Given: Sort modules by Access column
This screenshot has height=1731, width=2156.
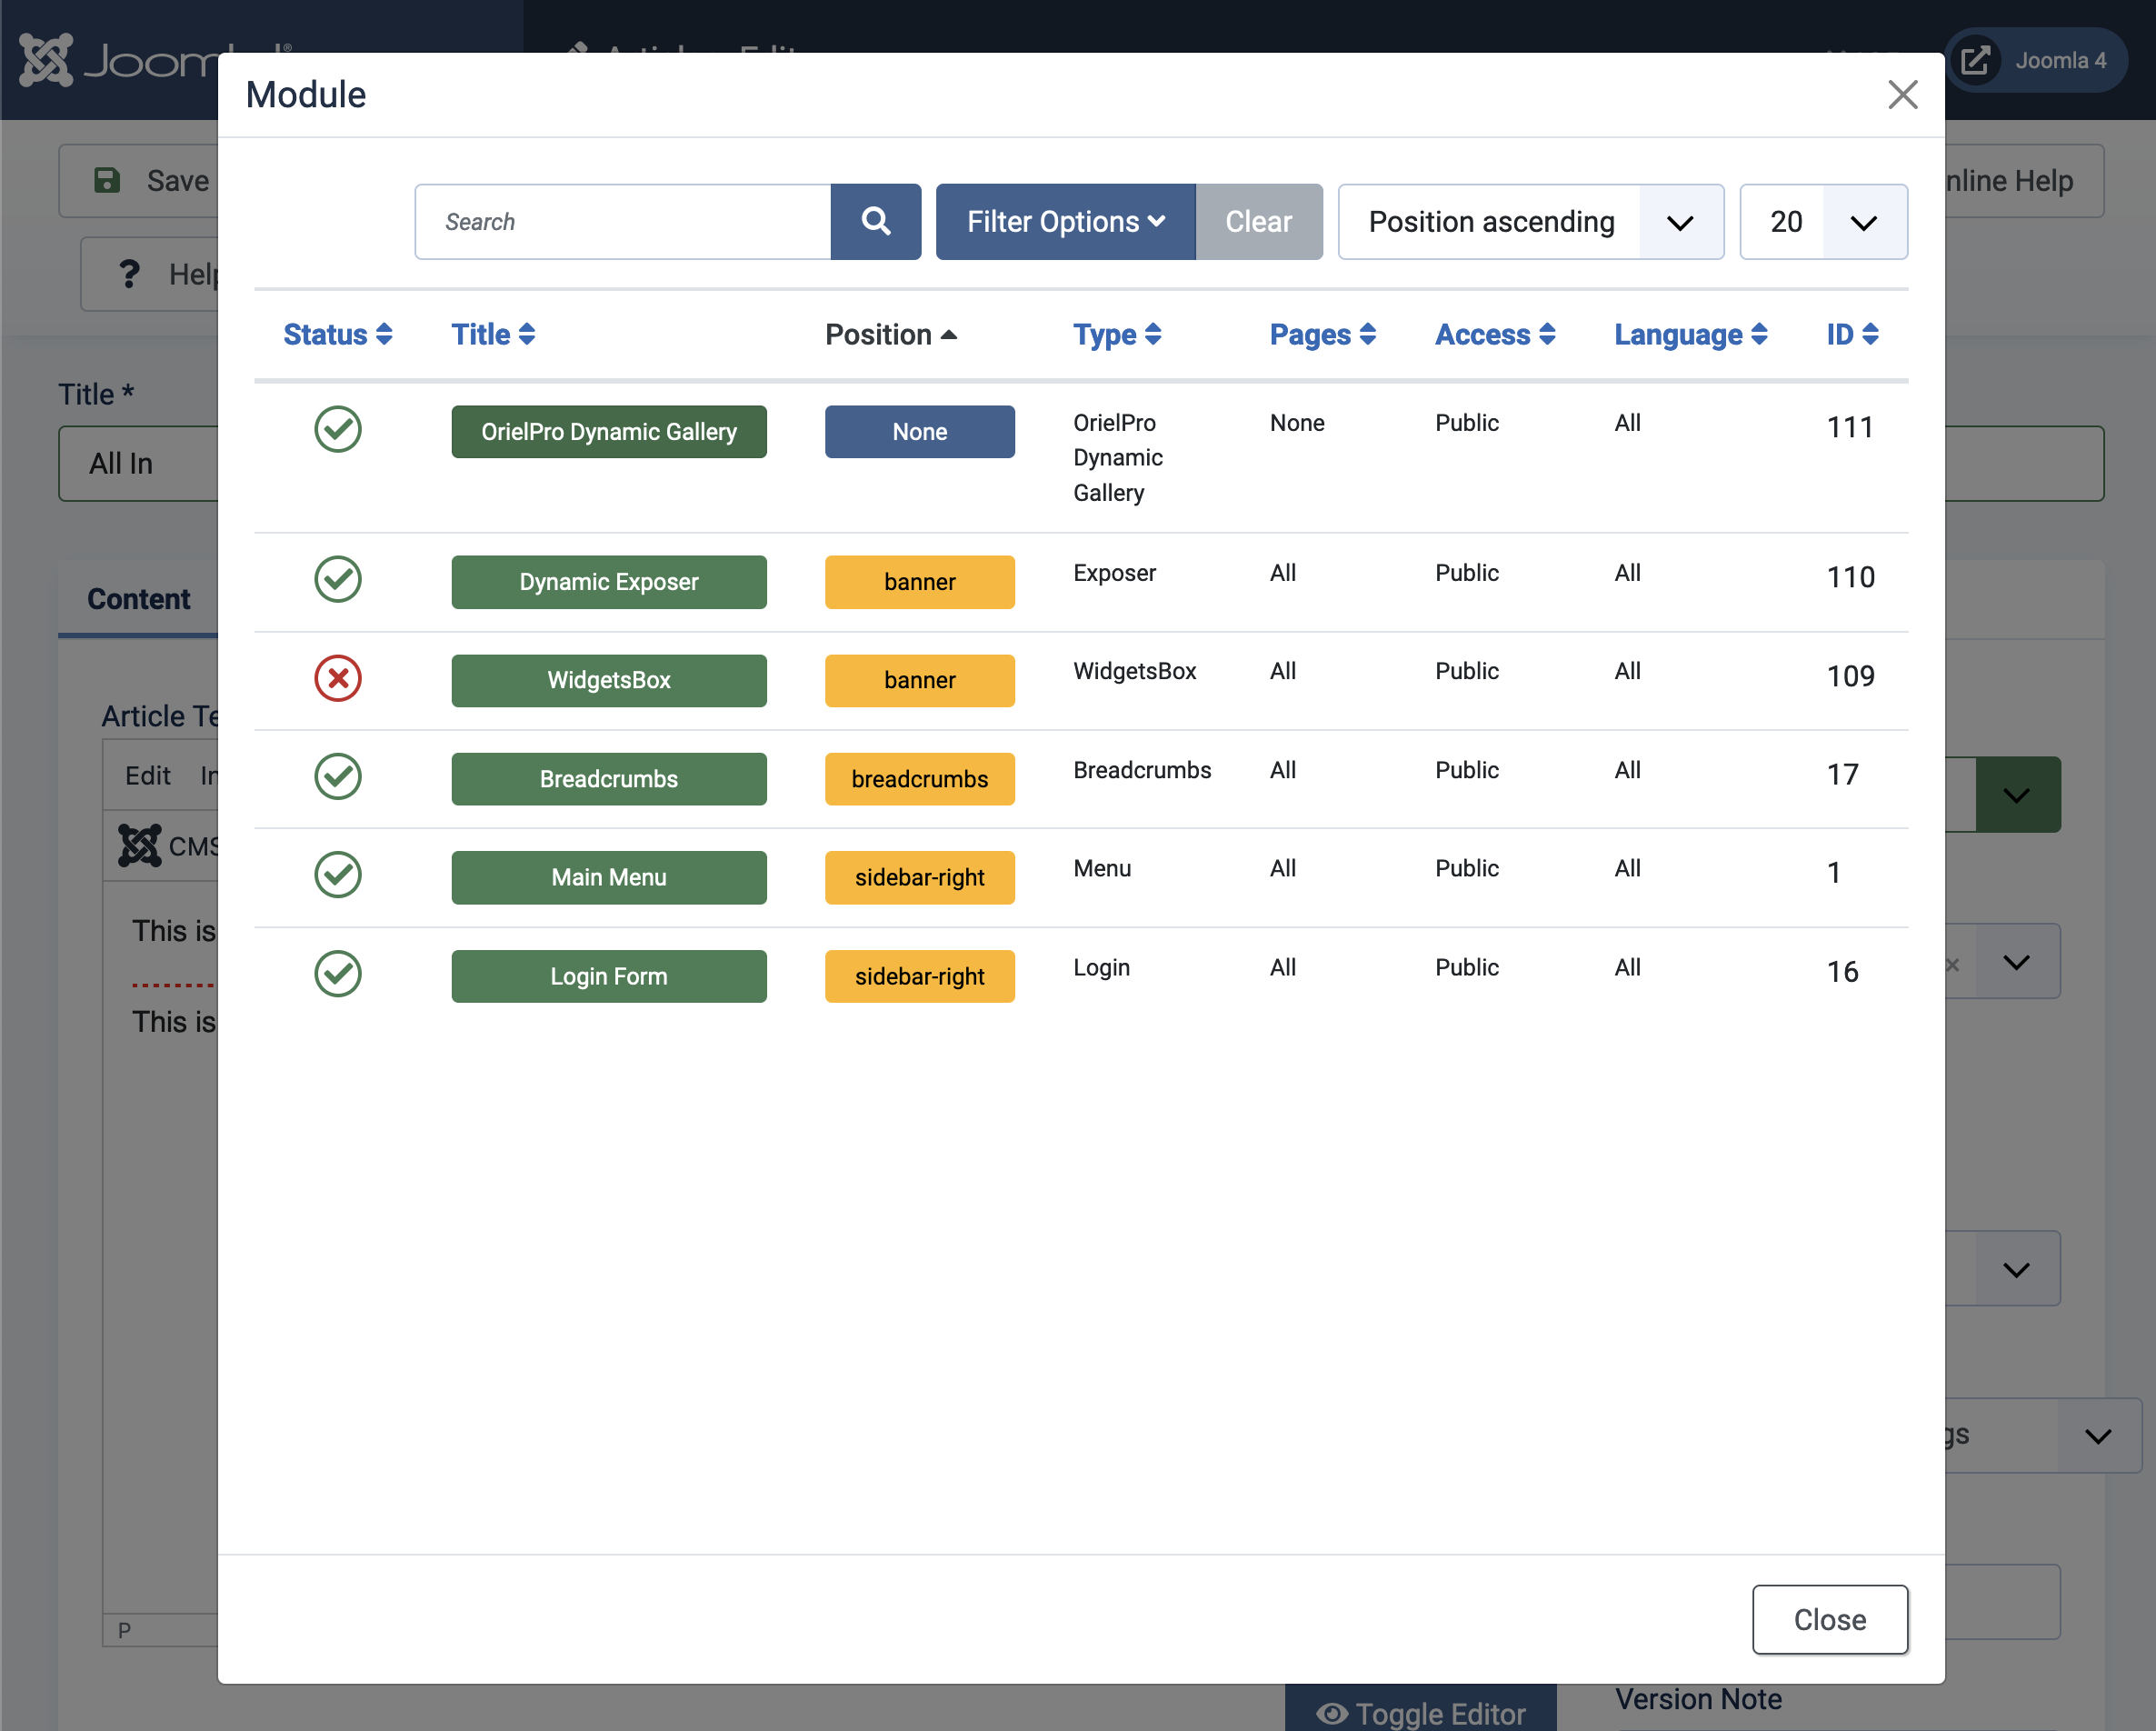Looking at the screenshot, I should (1495, 334).
